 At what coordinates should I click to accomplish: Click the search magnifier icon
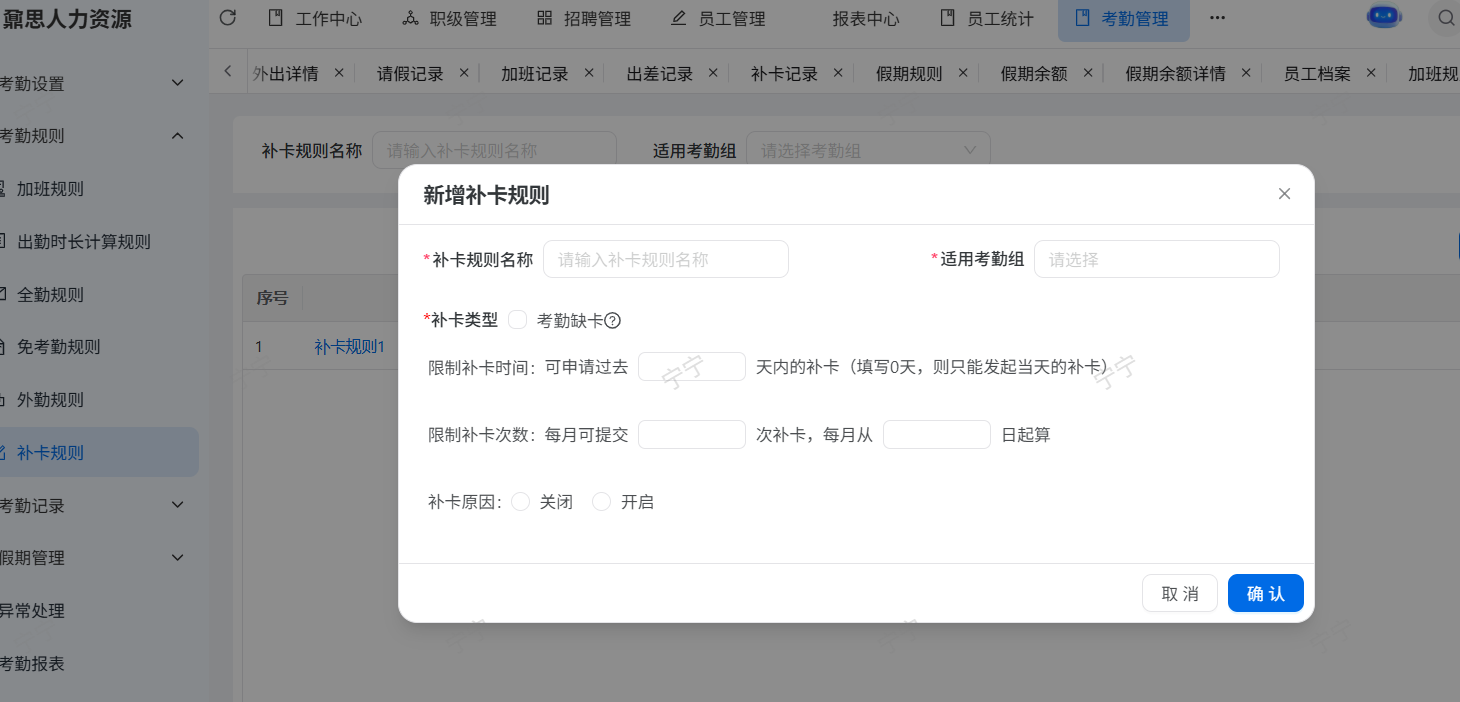pos(1445,18)
